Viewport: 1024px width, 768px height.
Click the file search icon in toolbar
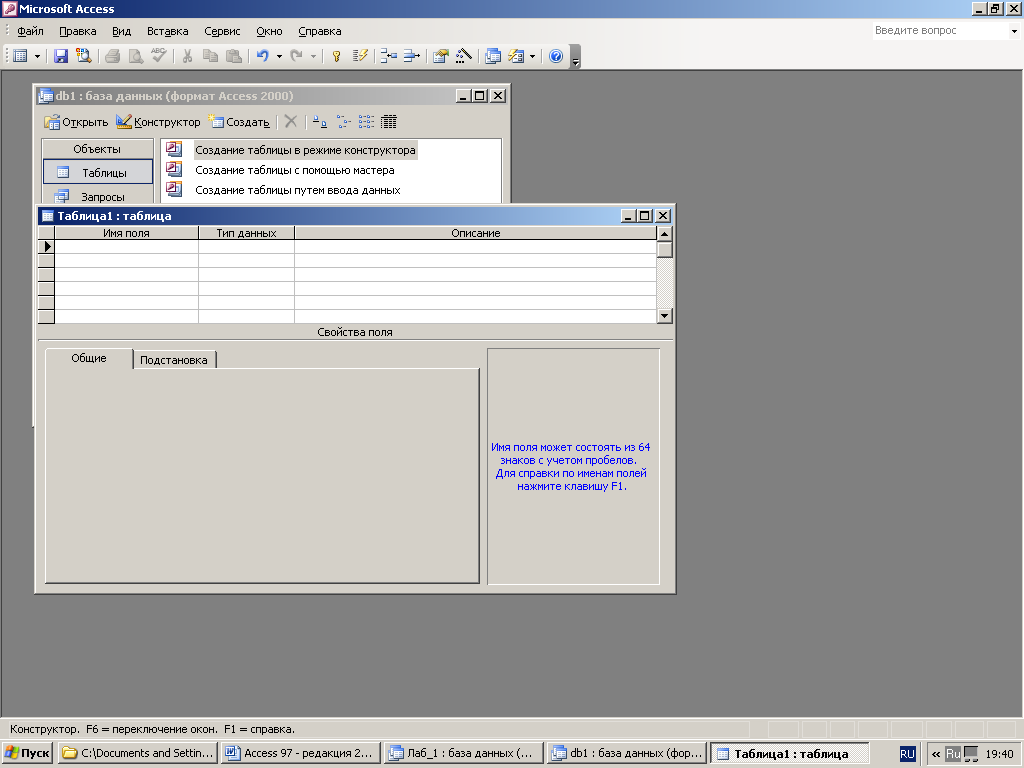[x=83, y=56]
